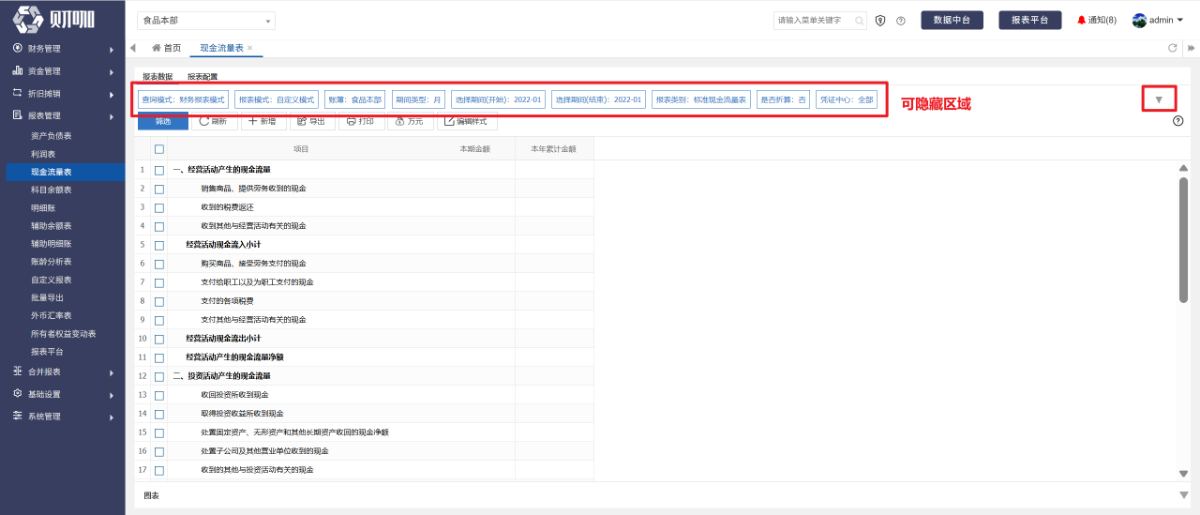
Task: Open 所有者权益变动表 in the sidebar
Action: click(63, 333)
